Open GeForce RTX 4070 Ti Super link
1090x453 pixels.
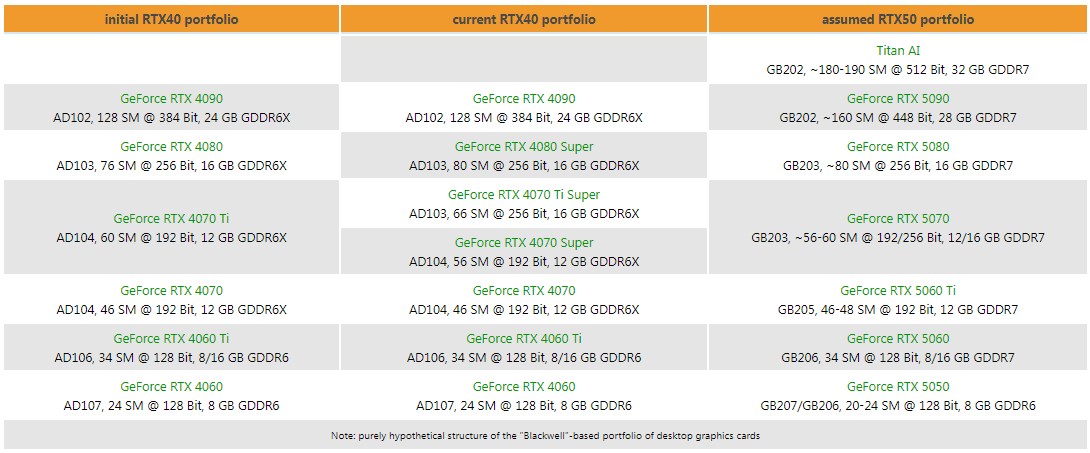(x=524, y=195)
